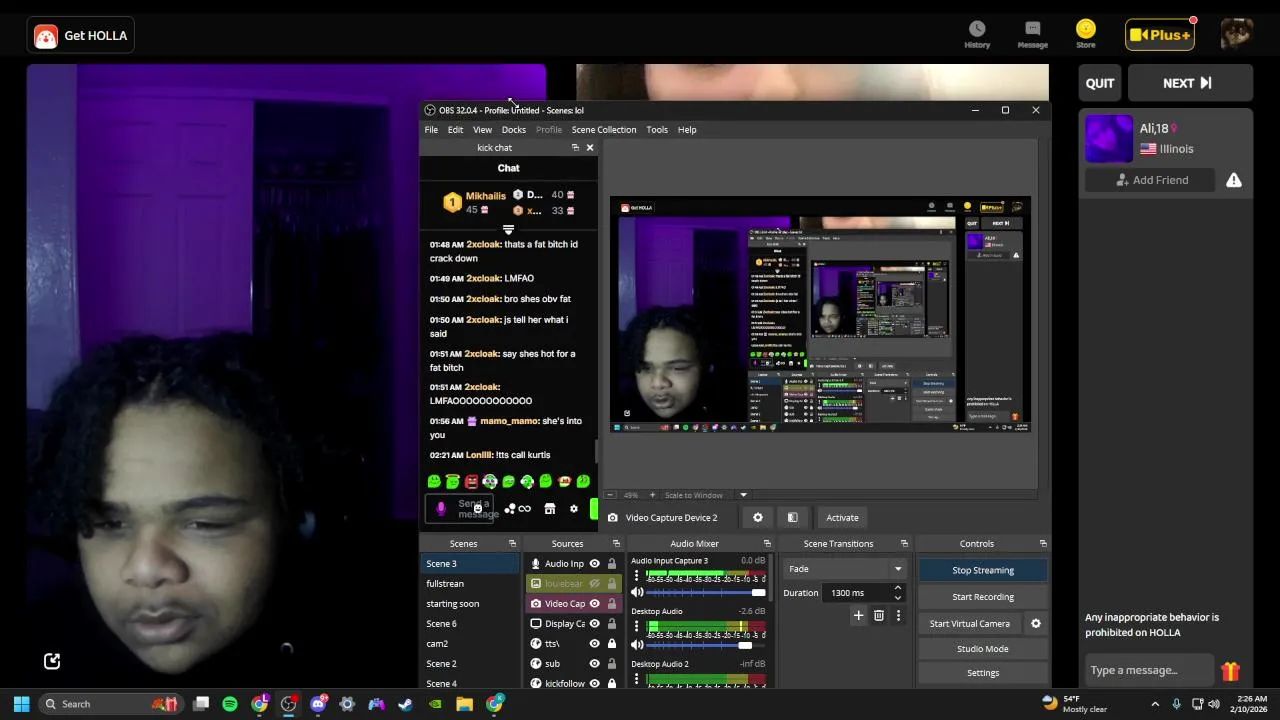This screenshot has height=720, width=1280.
Task: Open the OBS Tools menu
Action: pyautogui.click(x=657, y=130)
